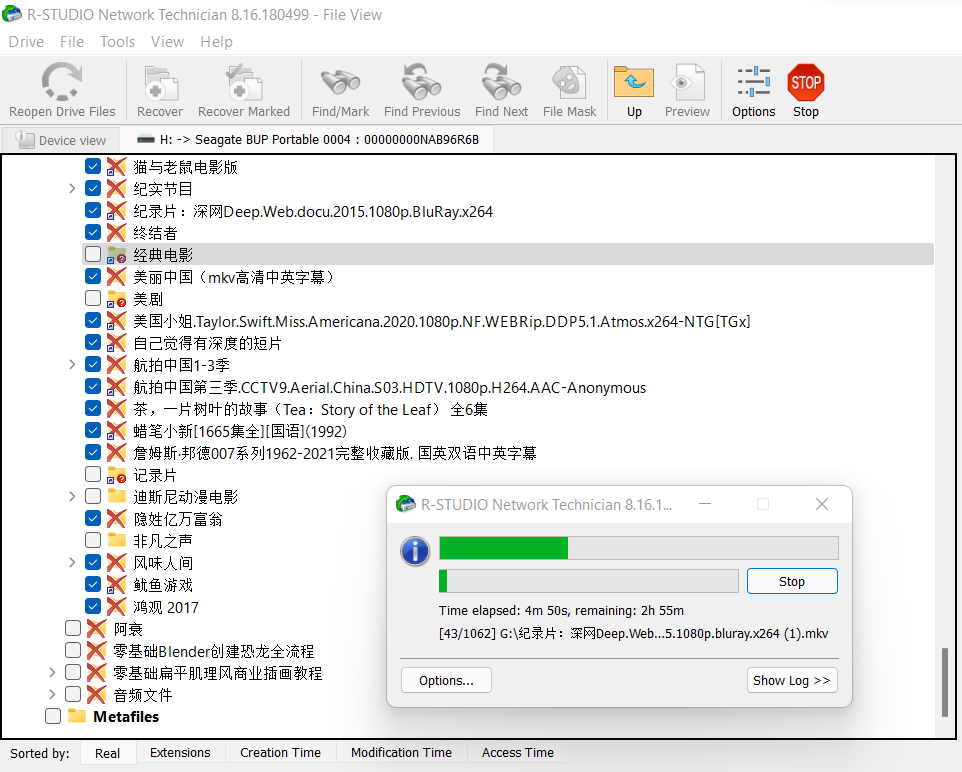The width and height of the screenshot is (962, 772).
Task: Click the Find Previous icon
Action: tap(421, 82)
